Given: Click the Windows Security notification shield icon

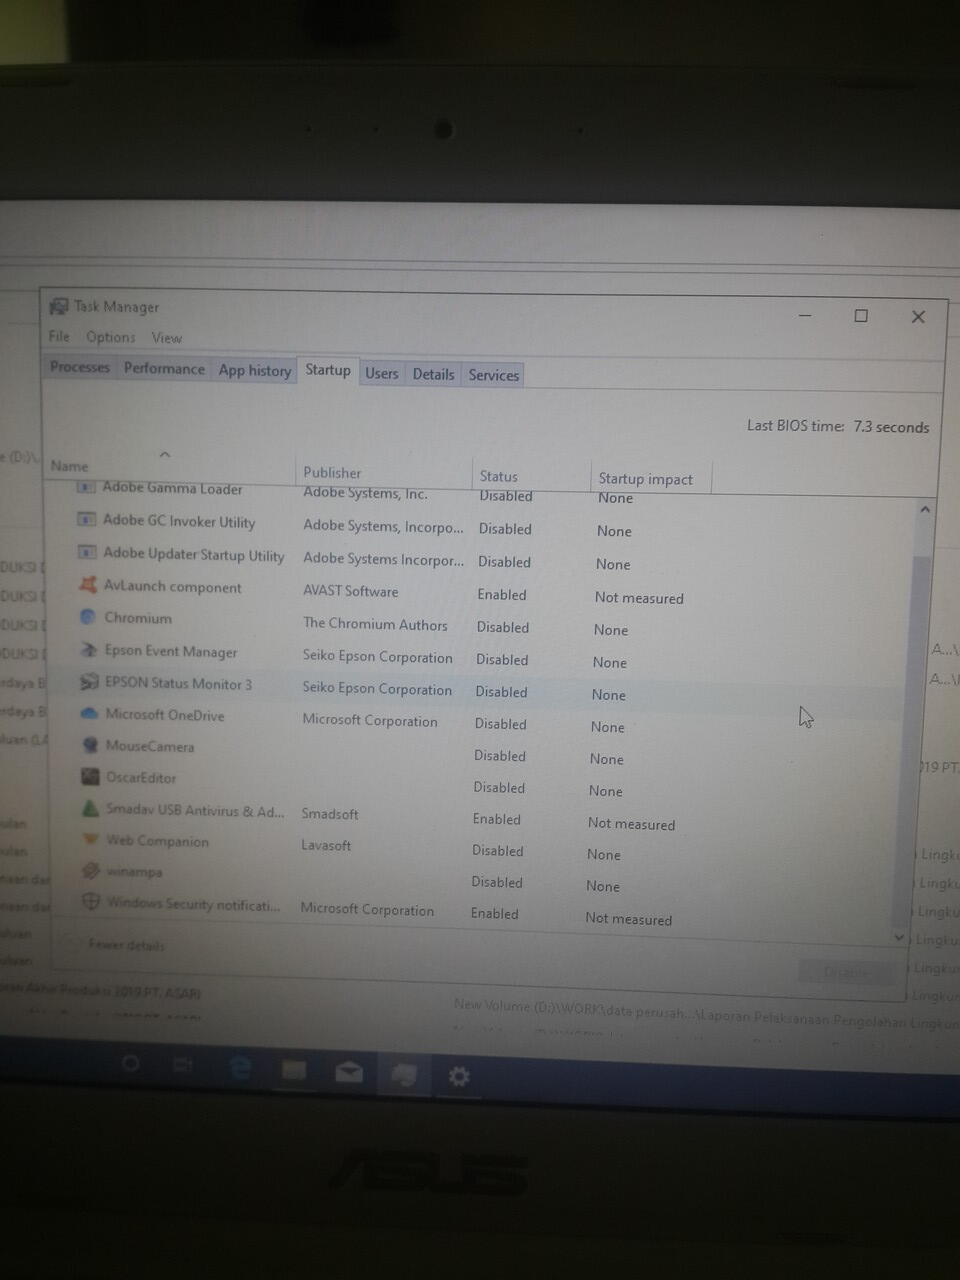Looking at the screenshot, I should tap(90, 901).
